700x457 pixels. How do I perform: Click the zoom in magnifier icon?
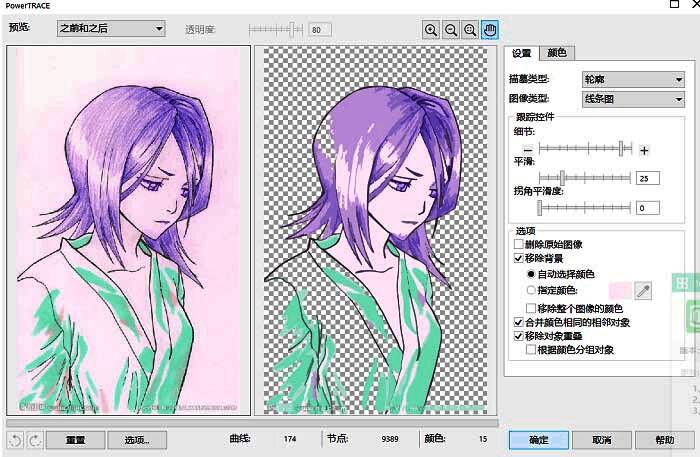pyautogui.click(x=431, y=30)
